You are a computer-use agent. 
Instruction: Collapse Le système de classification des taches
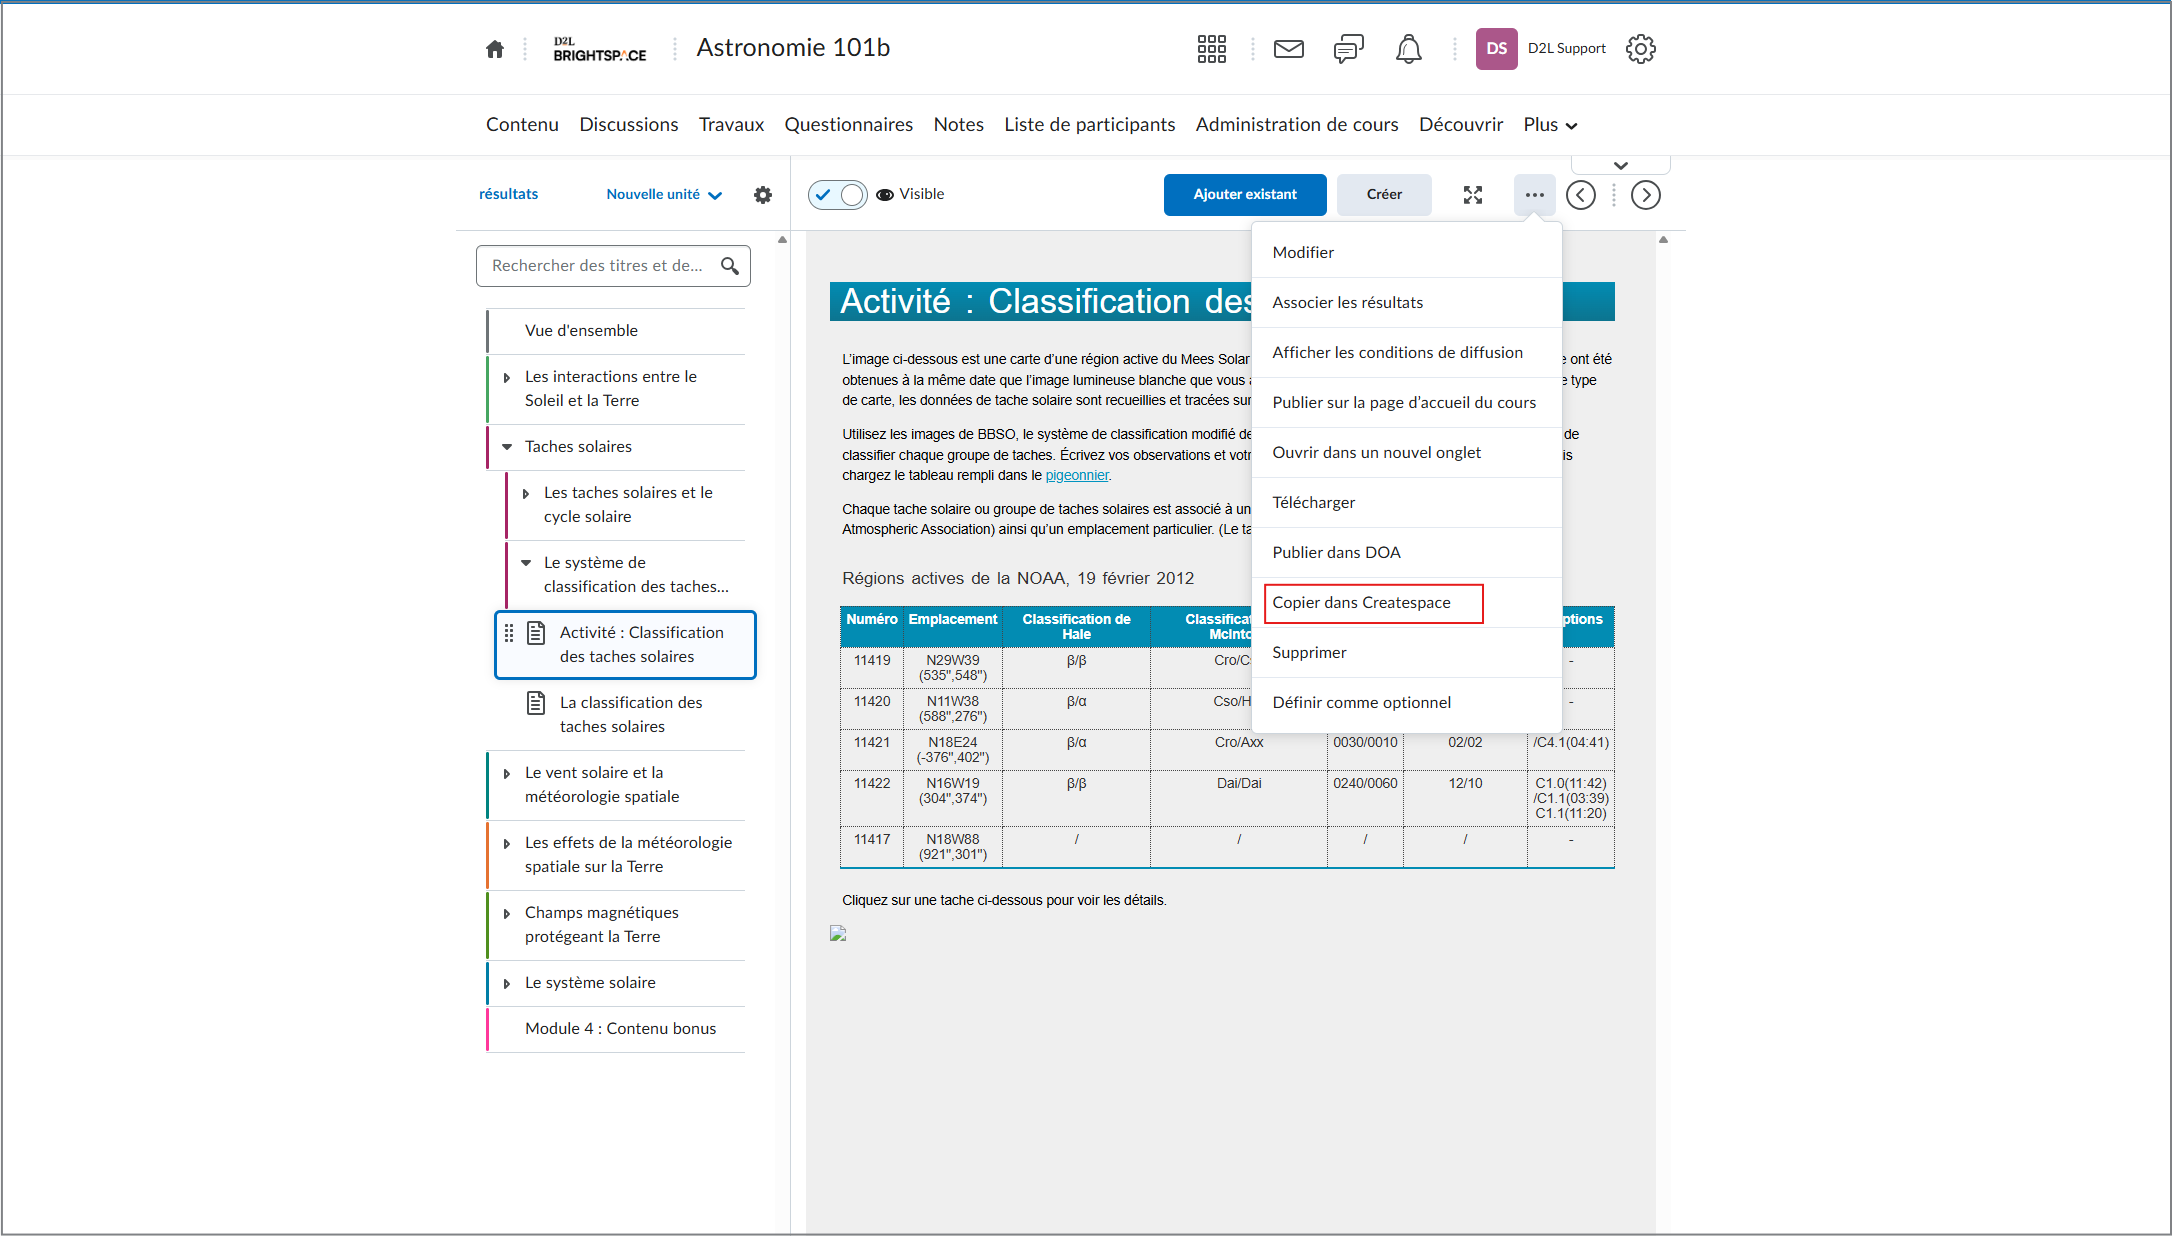pos(526,563)
